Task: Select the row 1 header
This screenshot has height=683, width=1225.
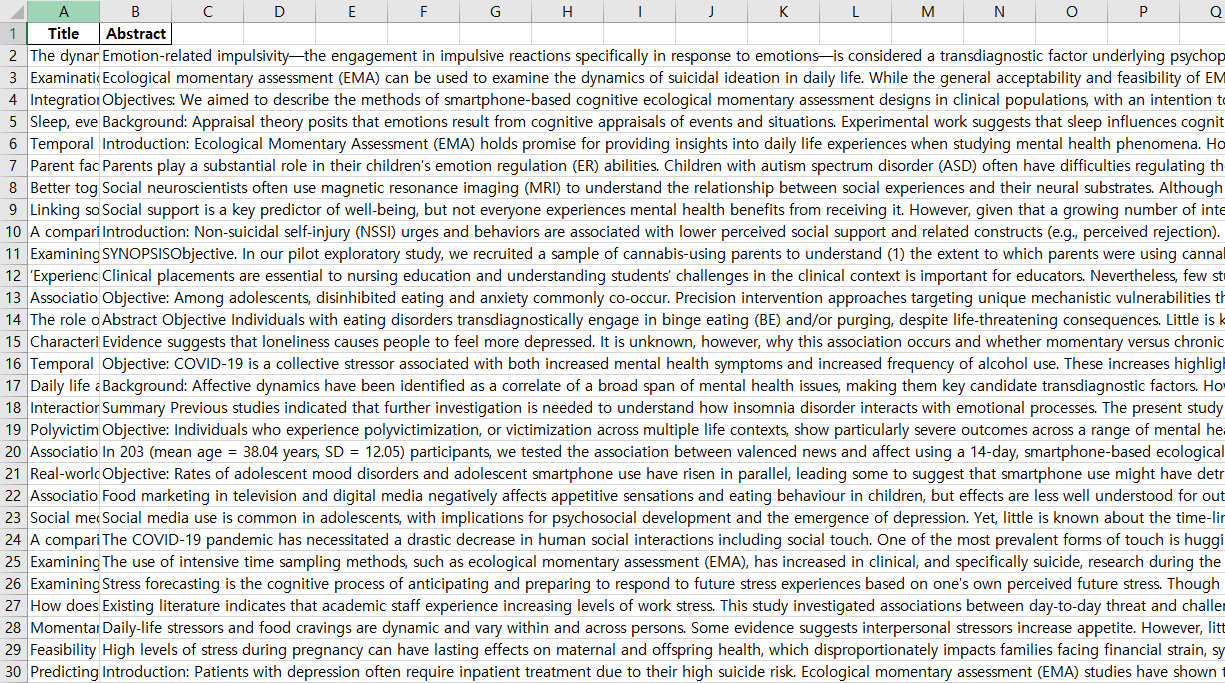Action: (13, 33)
